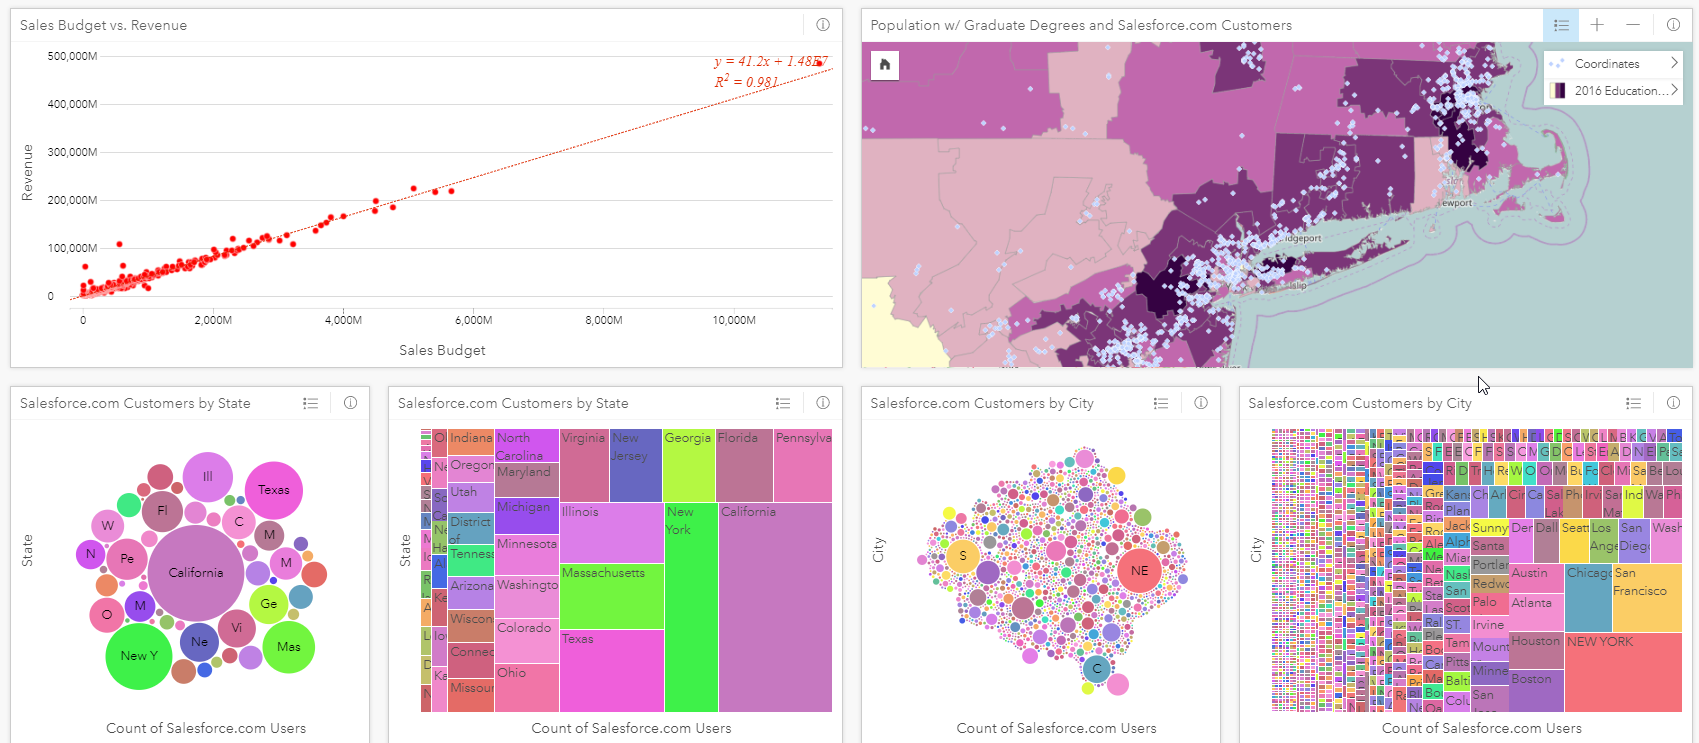Select the San Francisco treemap tile
1699x743 pixels.
click(x=1647, y=598)
